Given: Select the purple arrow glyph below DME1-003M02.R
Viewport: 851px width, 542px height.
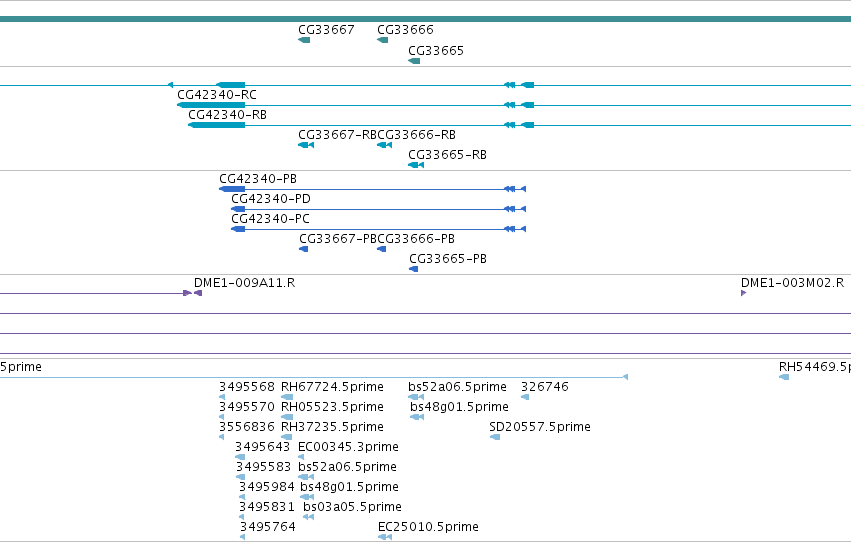Looking at the screenshot, I should (x=744, y=294).
